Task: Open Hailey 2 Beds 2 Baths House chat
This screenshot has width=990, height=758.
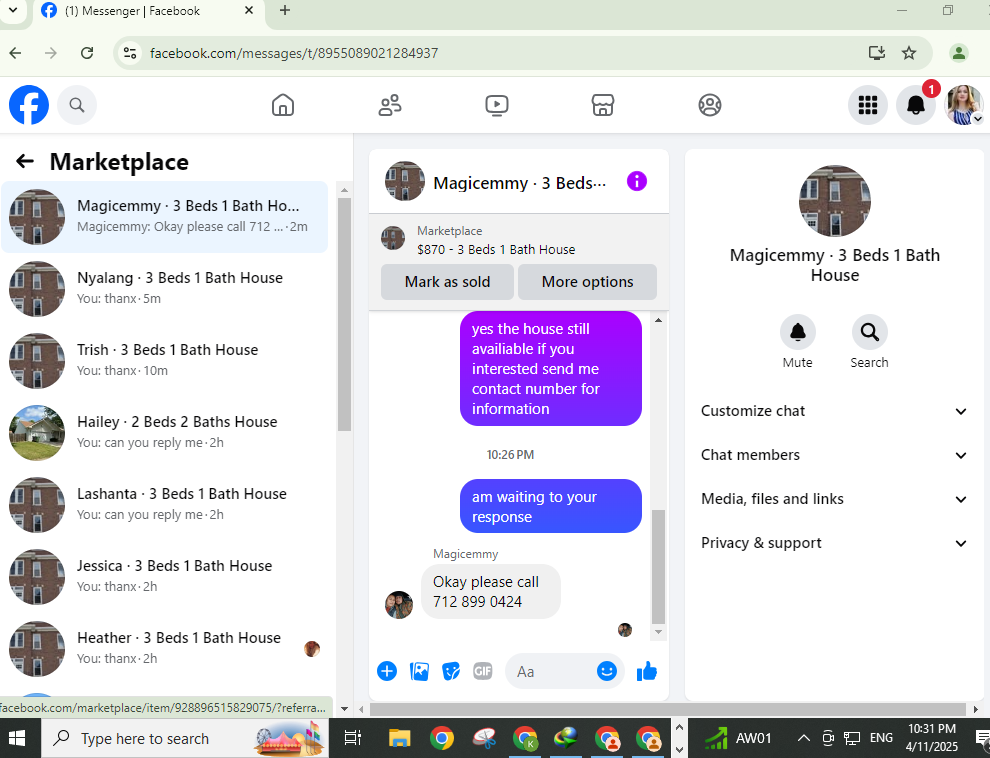Action: 164,432
